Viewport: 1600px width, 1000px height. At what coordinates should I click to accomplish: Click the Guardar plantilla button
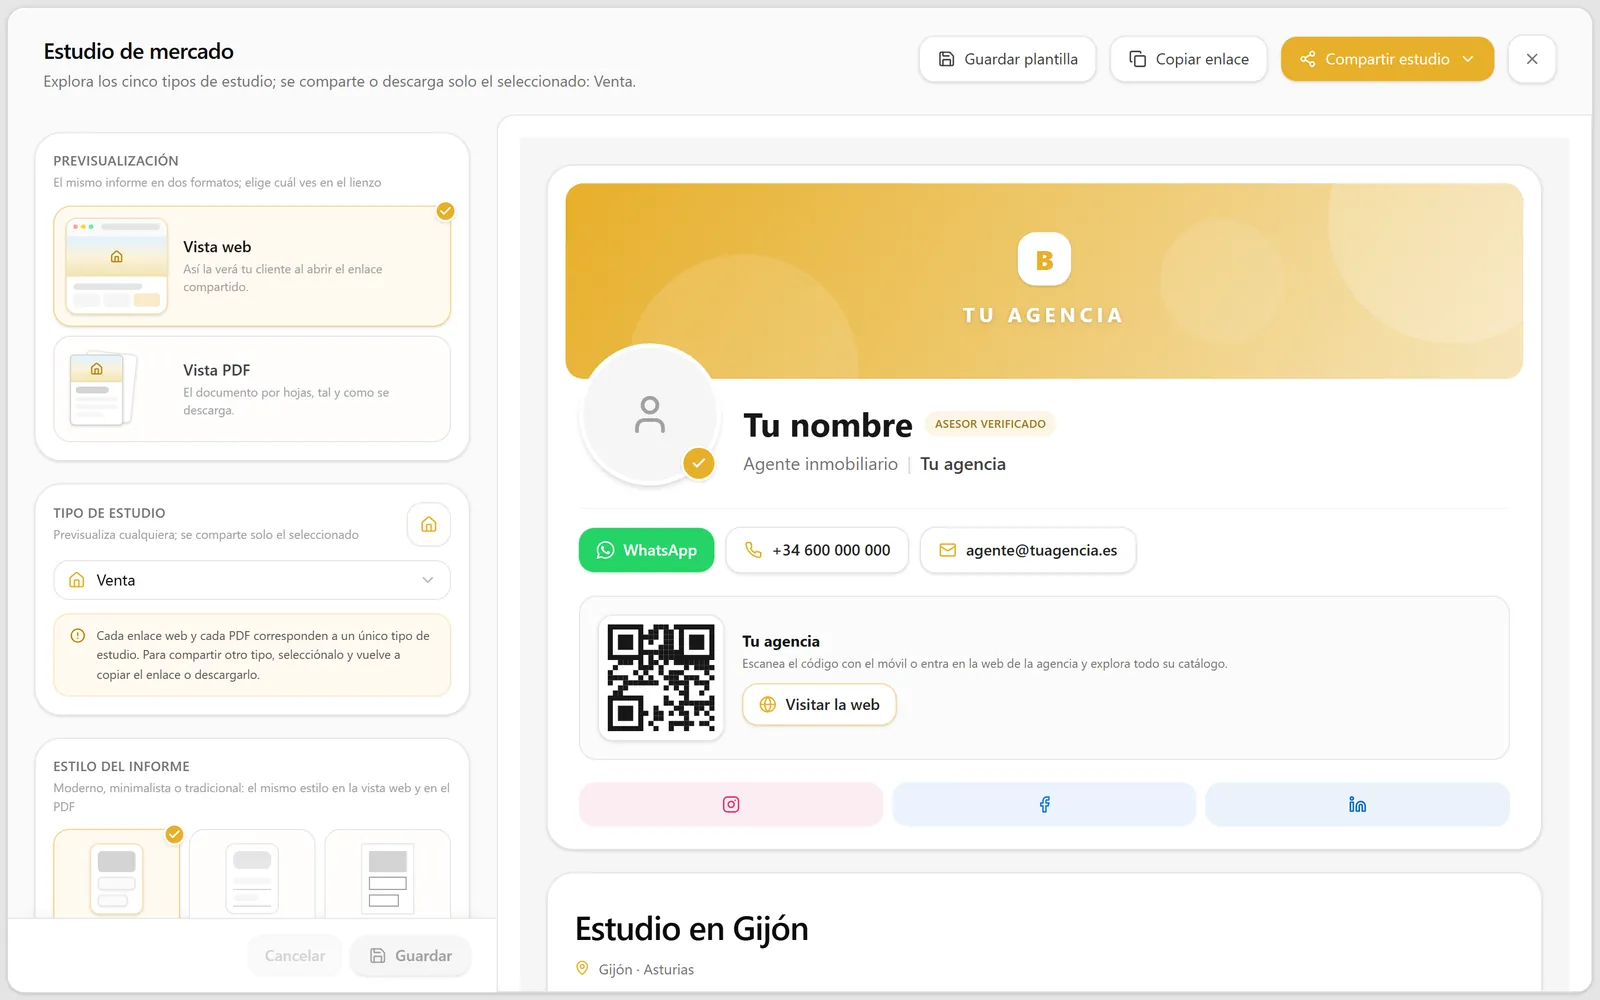tap(1007, 59)
